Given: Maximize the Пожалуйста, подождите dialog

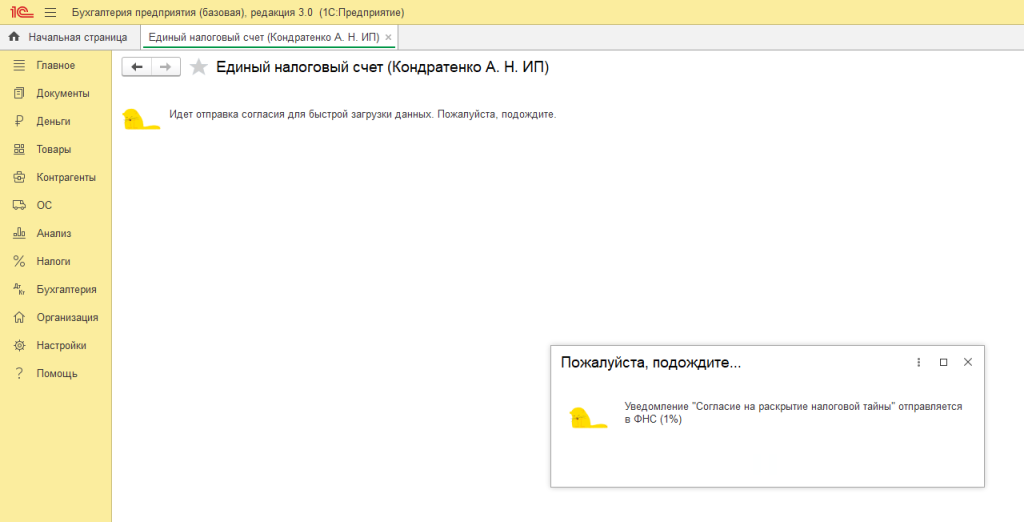Looking at the screenshot, I should (943, 362).
